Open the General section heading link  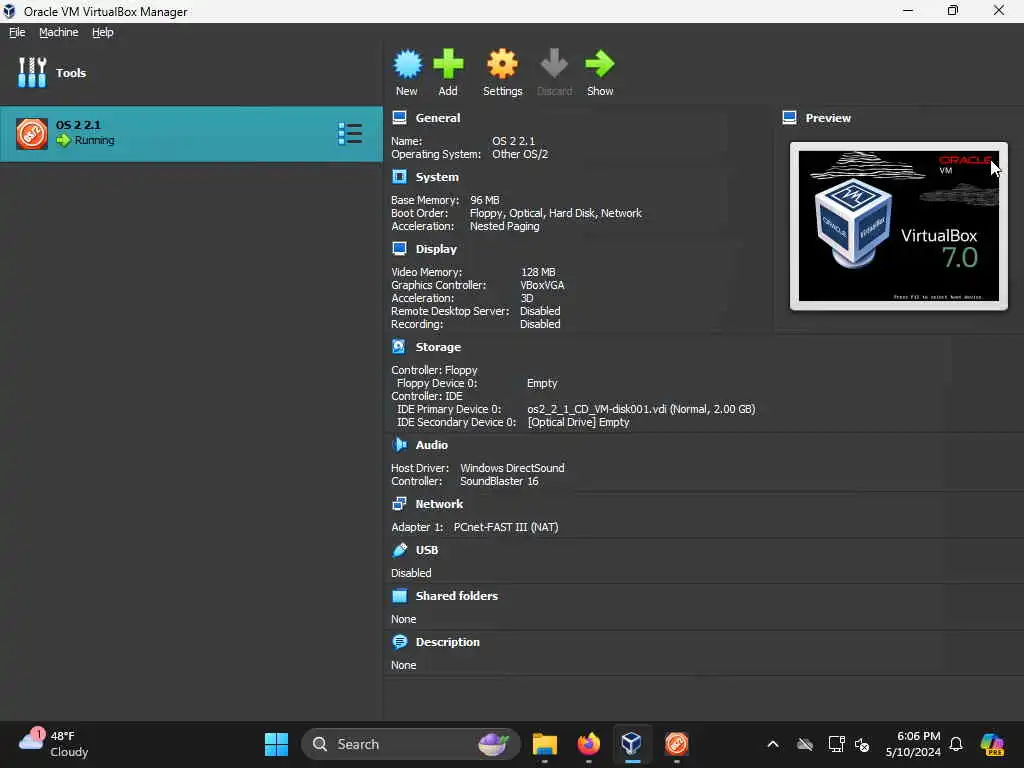click(x=438, y=118)
